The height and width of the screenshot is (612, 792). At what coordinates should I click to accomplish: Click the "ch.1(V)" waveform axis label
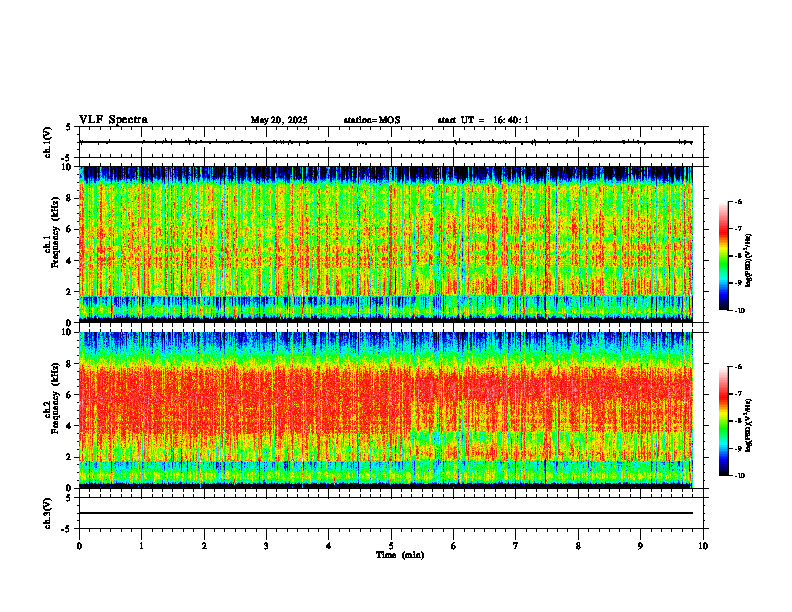coord(48,142)
